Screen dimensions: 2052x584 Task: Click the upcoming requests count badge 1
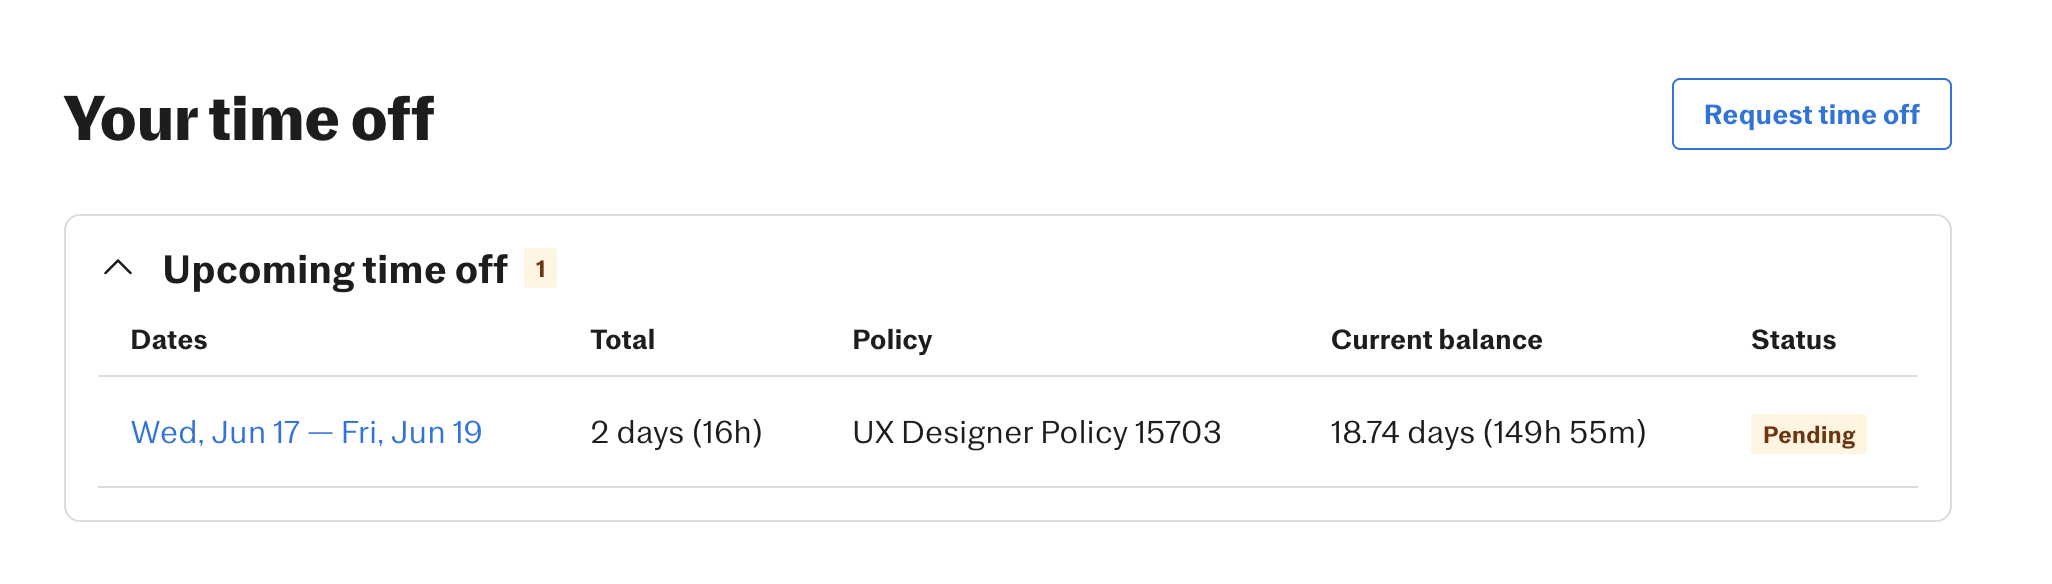pyautogui.click(x=540, y=269)
